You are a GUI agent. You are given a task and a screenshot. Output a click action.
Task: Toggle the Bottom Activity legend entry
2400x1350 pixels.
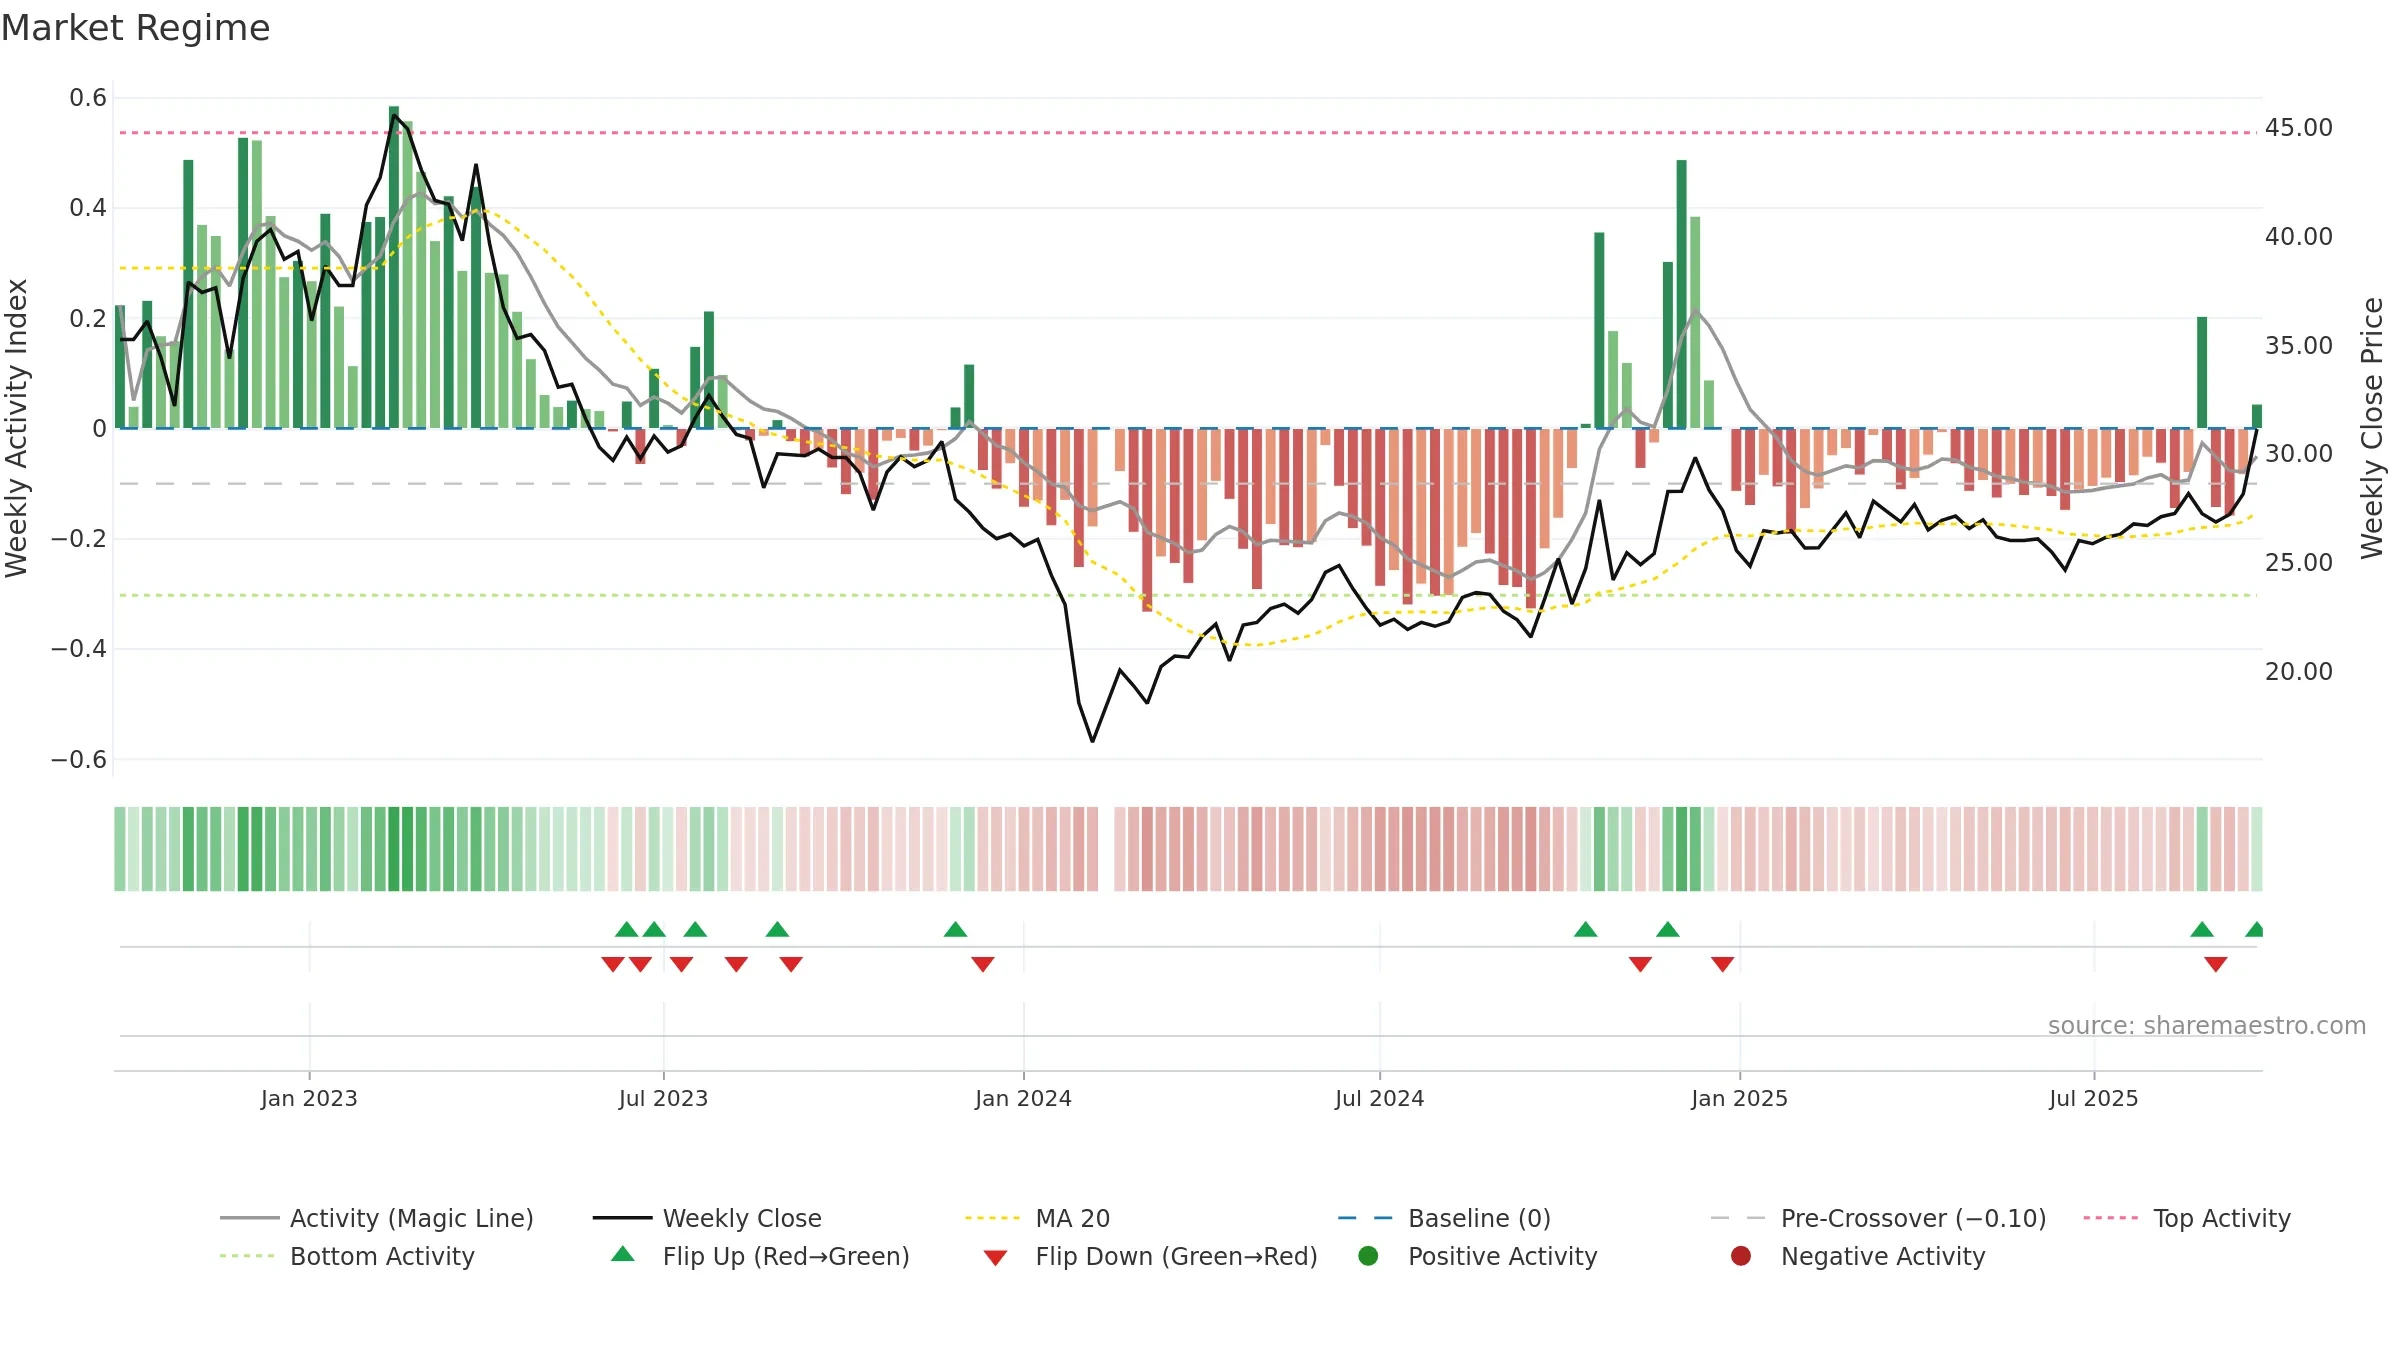pyautogui.click(x=347, y=1256)
